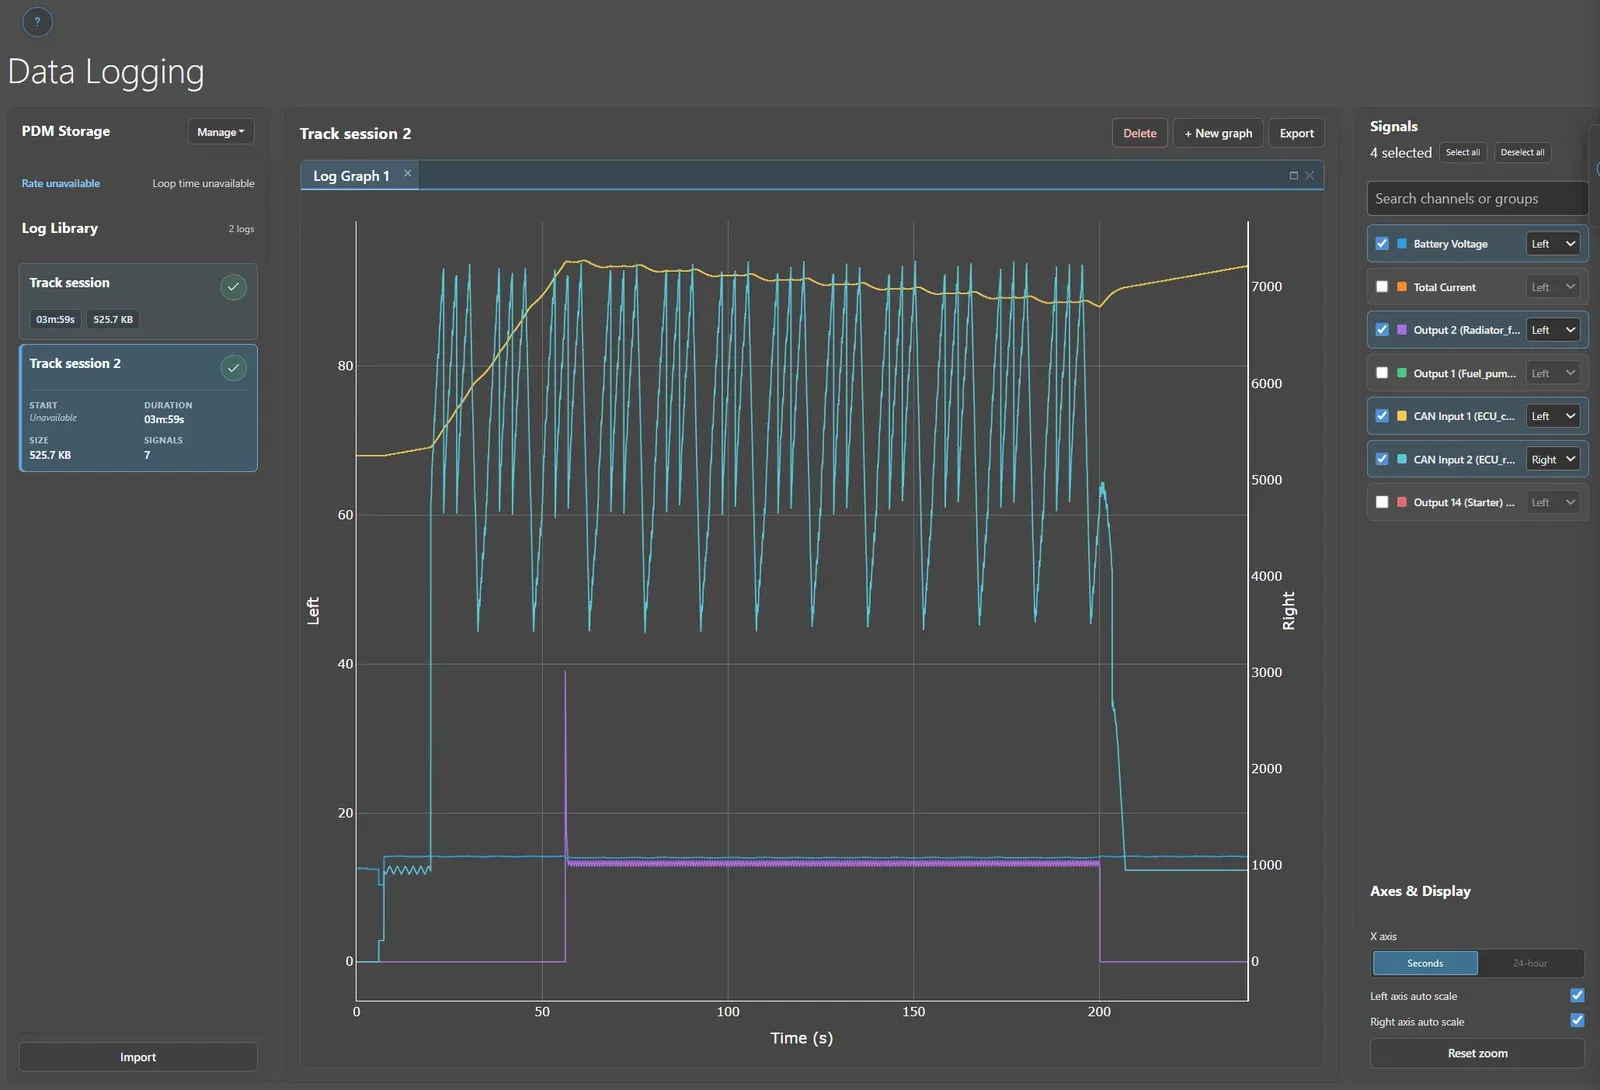Export the Track session 2 log
Viewport: 1600px width, 1090px height.
click(x=1297, y=133)
